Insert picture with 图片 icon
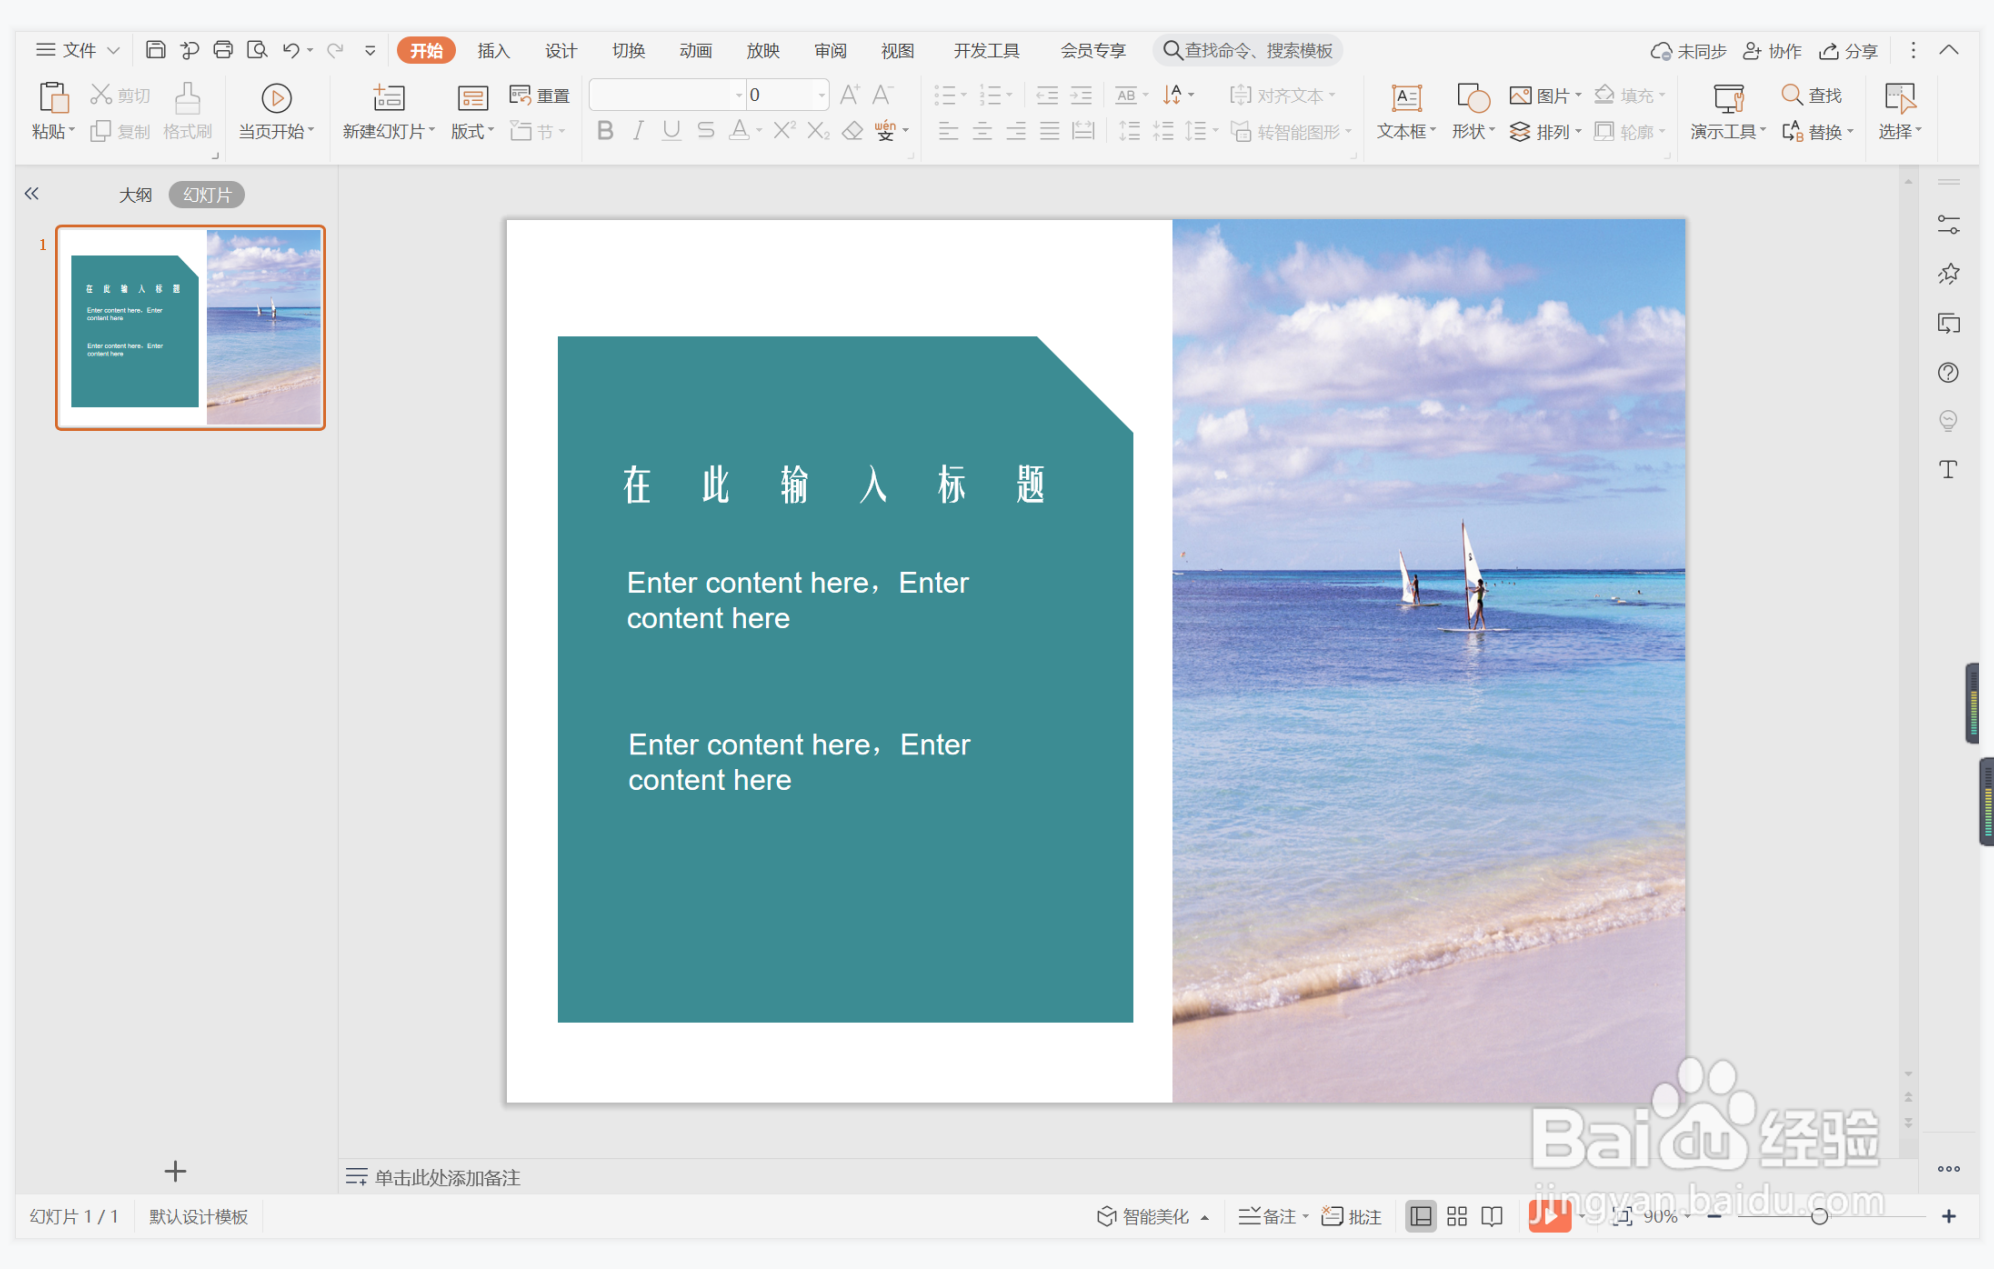 pos(1521,95)
